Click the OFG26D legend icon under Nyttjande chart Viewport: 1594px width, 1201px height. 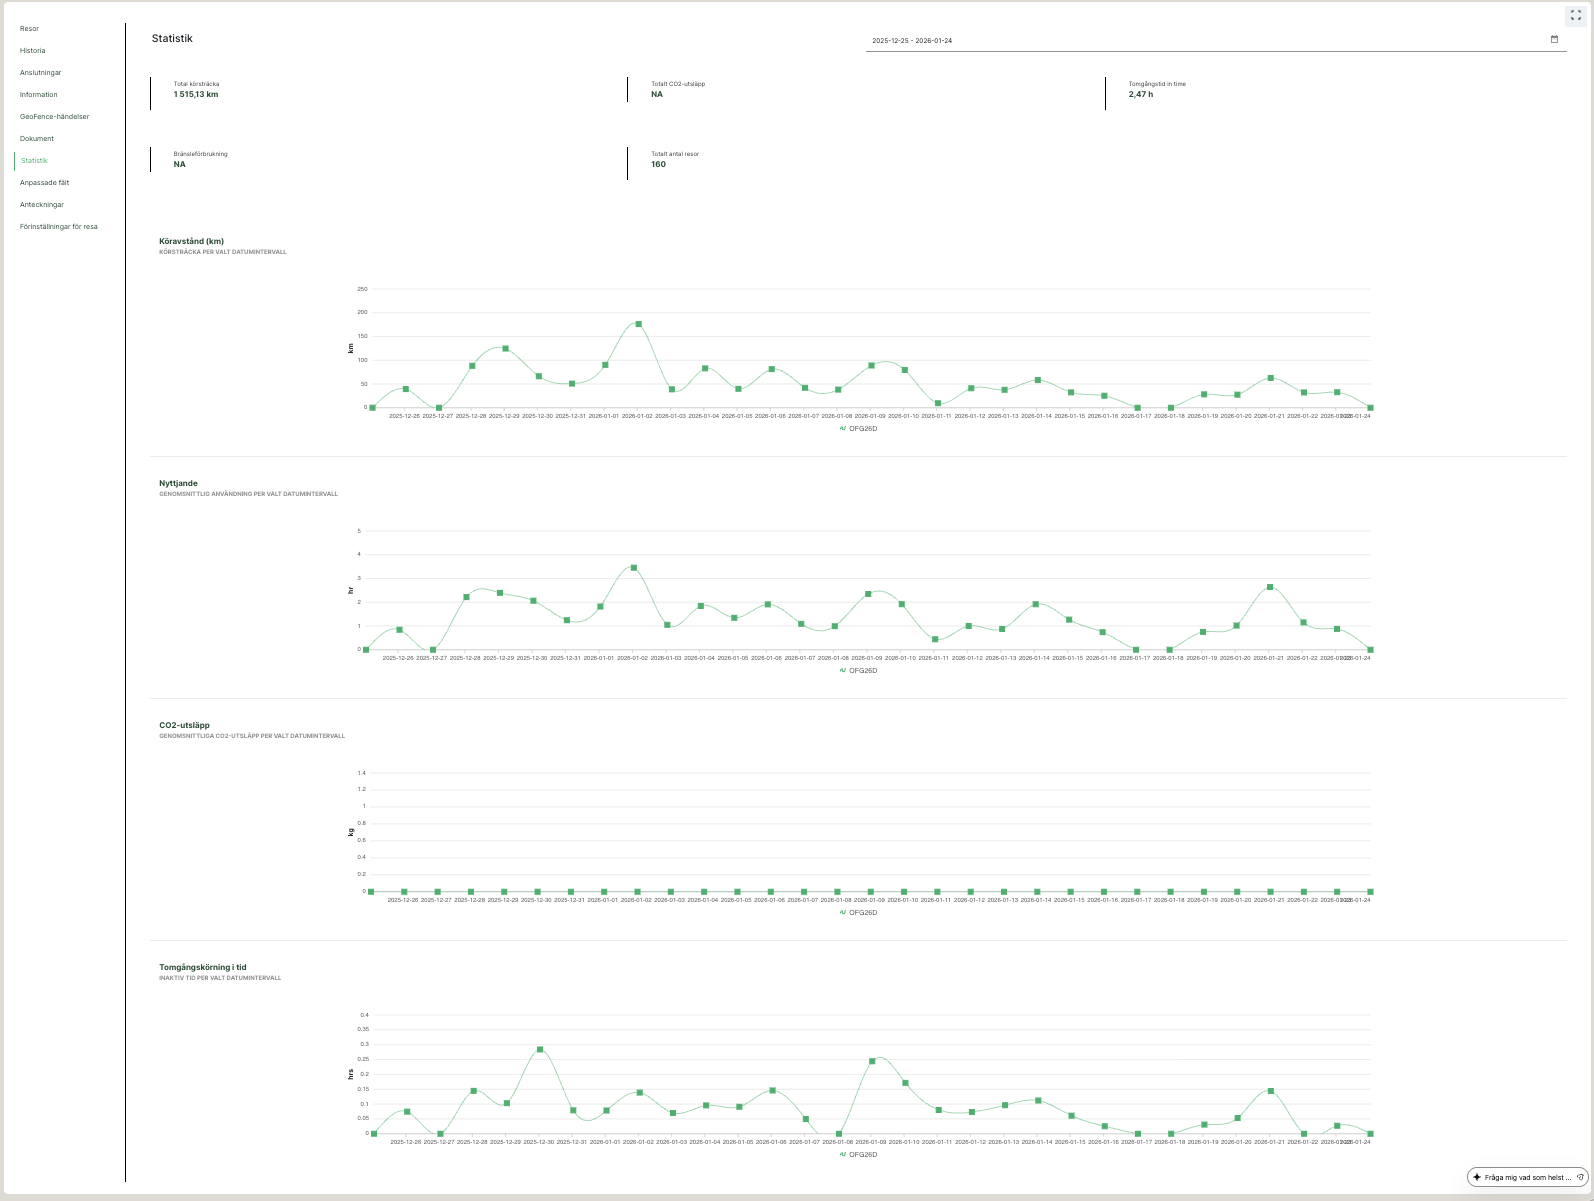click(843, 671)
